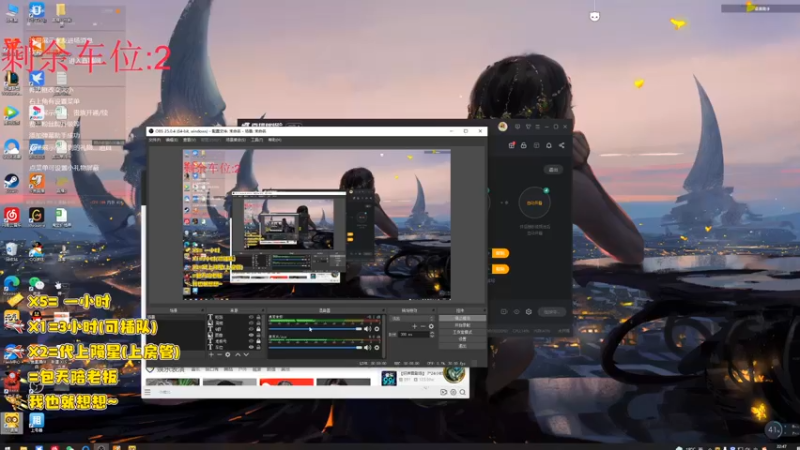Click OBS preview canvas
The width and height of the screenshot is (800, 450).
[x=317, y=224]
